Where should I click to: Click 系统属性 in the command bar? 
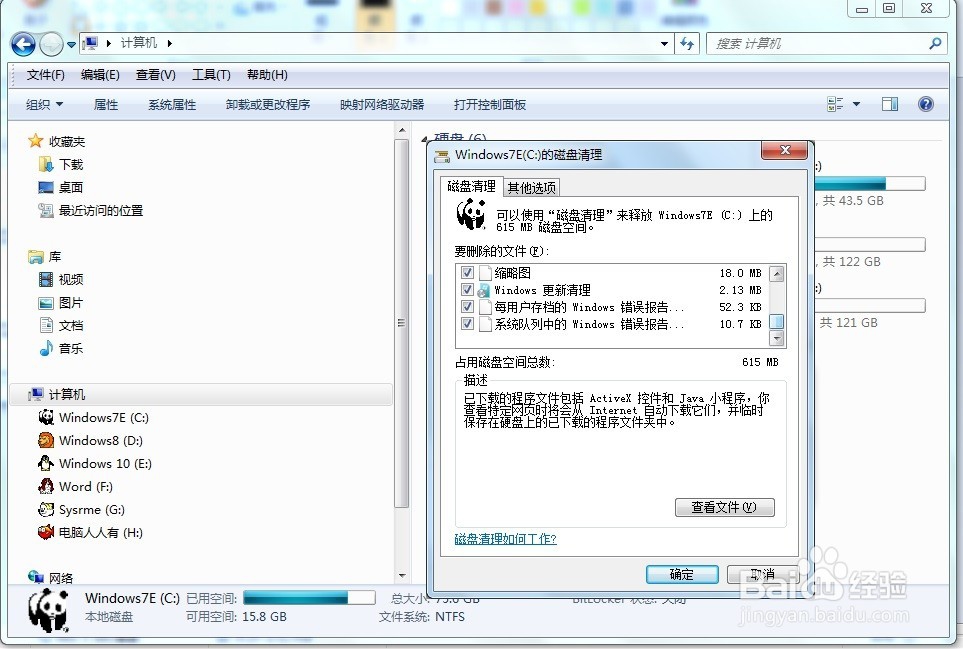[172, 104]
